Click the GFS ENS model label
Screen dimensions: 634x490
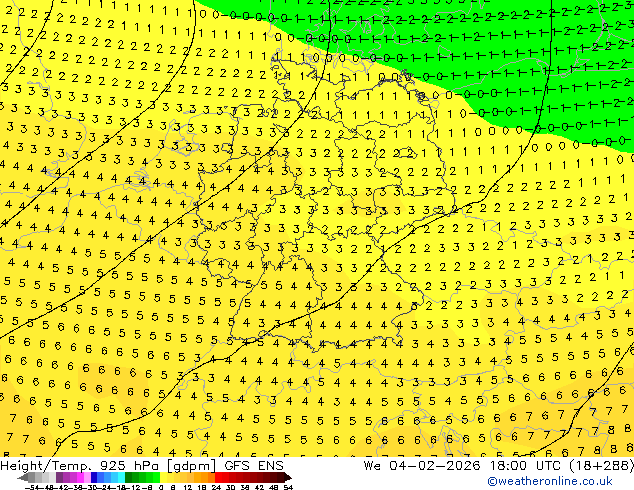[254, 466]
